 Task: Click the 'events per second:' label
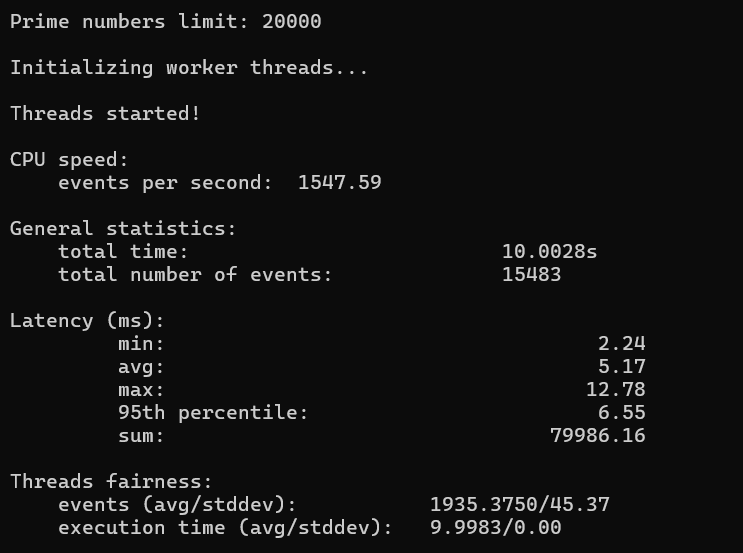165,183
